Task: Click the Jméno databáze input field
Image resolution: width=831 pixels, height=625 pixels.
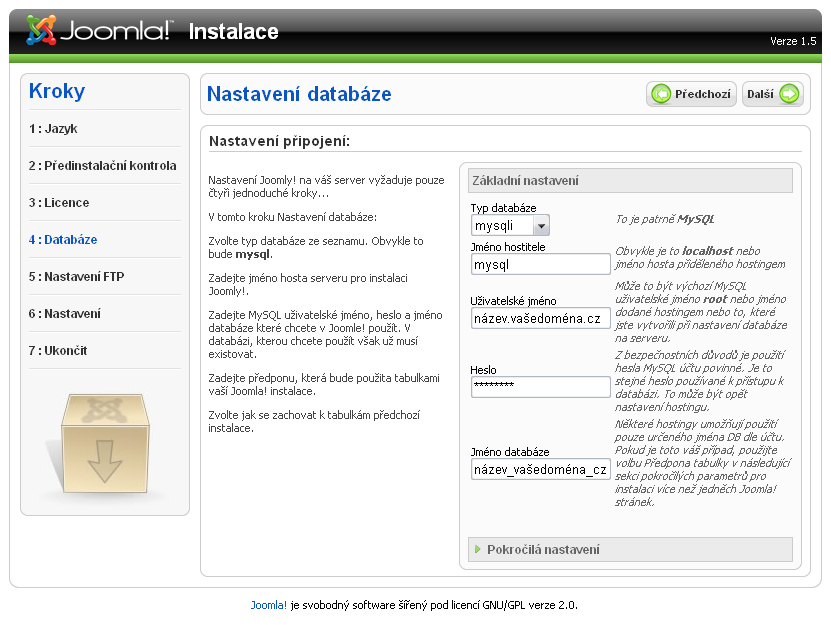Action: (541, 469)
